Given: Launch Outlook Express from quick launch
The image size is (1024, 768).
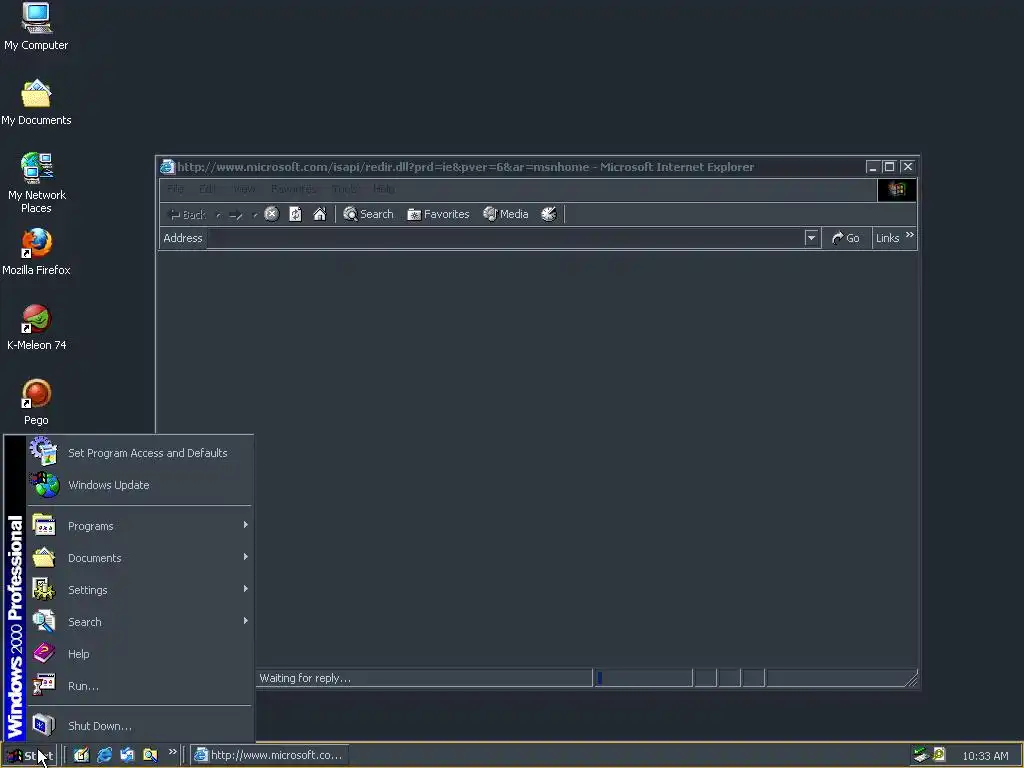Looking at the screenshot, I should click(x=127, y=755).
